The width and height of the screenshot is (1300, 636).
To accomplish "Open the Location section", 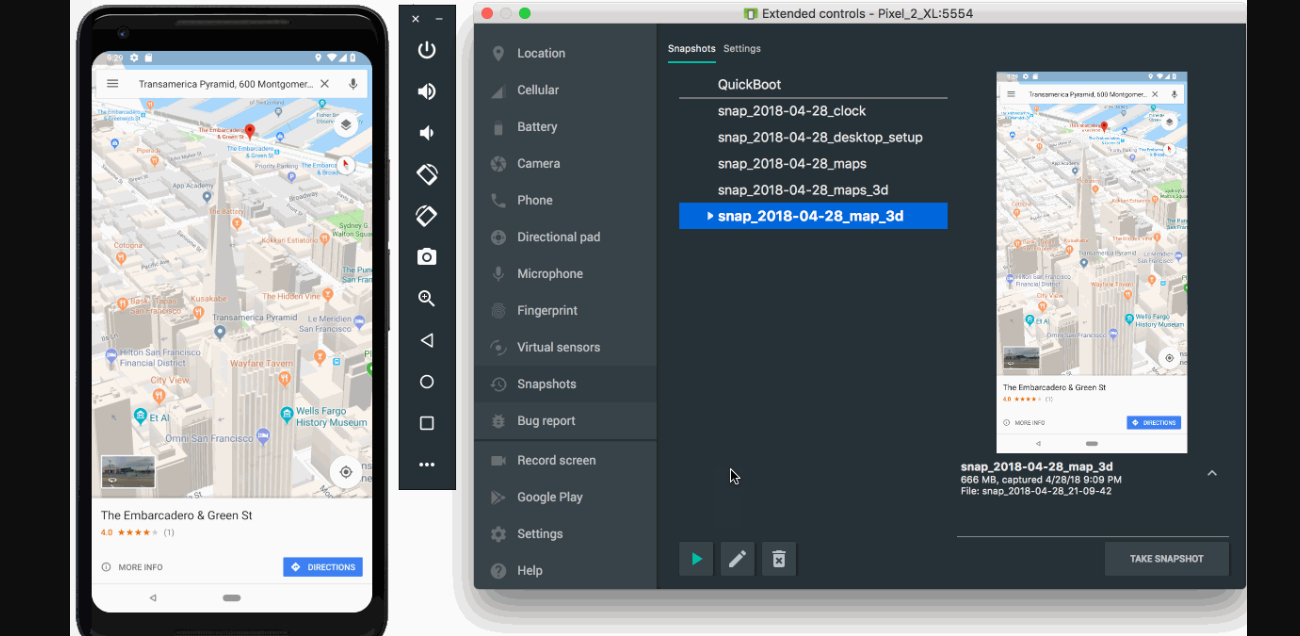I will [x=565, y=53].
